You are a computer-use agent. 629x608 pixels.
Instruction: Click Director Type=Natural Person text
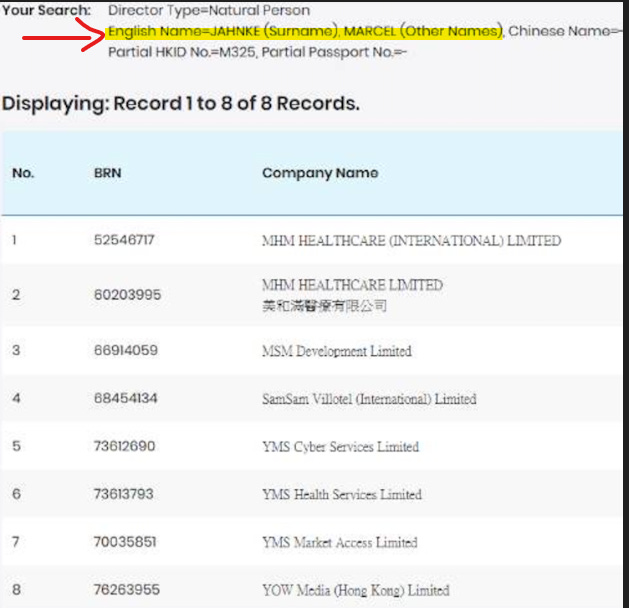[x=209, y=10]
